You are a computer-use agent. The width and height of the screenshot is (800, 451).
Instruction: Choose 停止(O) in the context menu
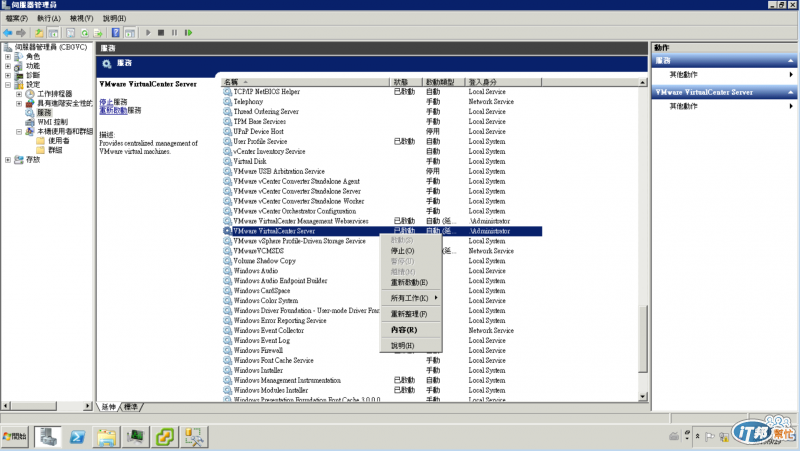pos(411,251)
